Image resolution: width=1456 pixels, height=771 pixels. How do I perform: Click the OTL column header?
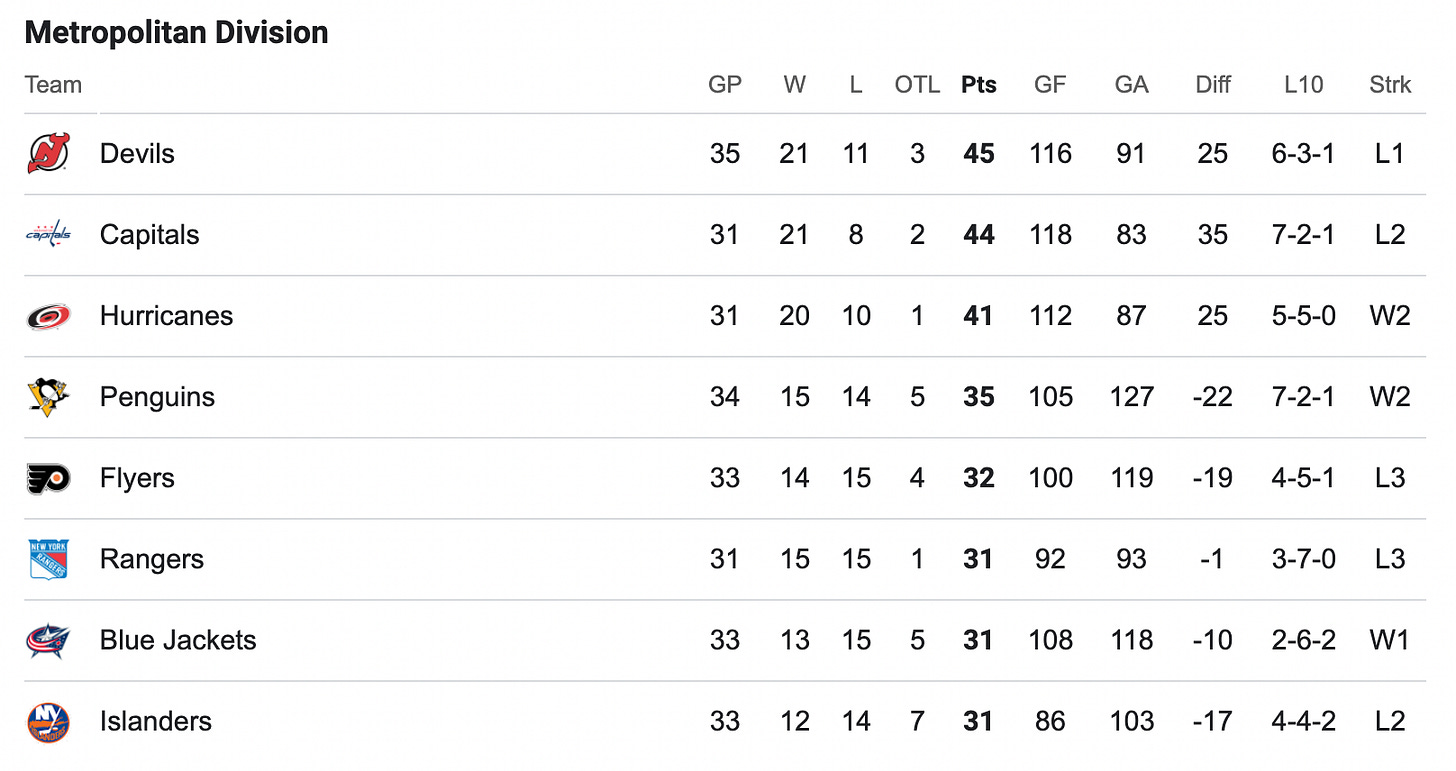(917, 85)
